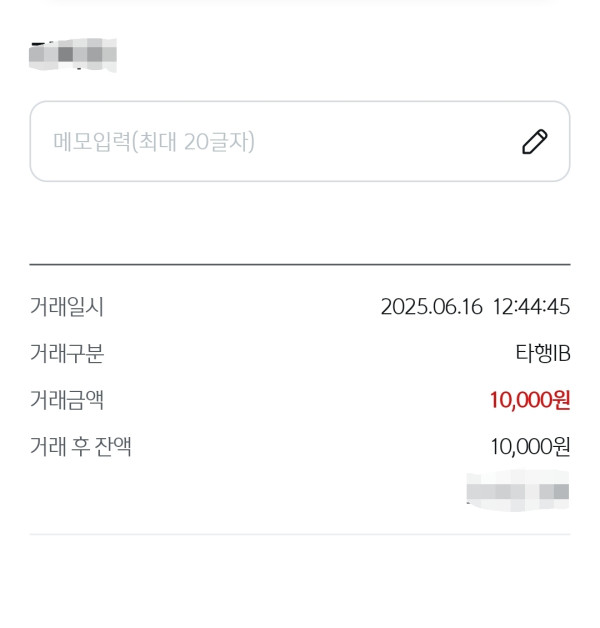Click the black 10,000원 balance amount
Viewport: 600px width, 628px height.
(x=530, y=447)
